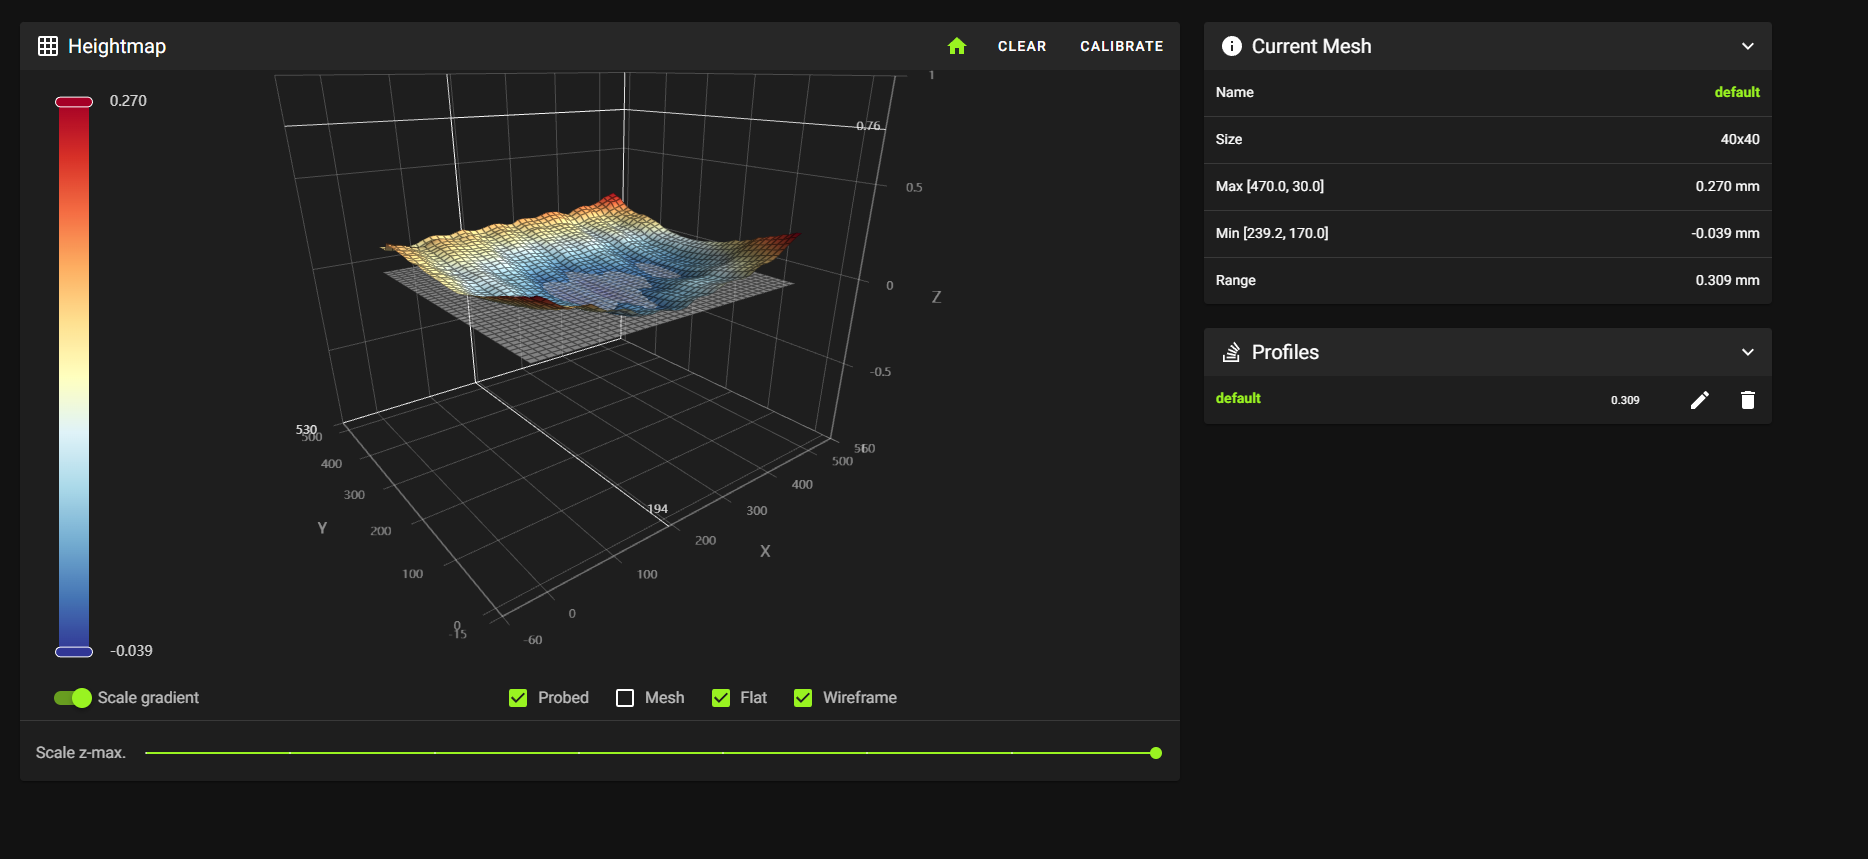This screenshot has width=1868, height=859.
Task: Click the pencil edit icon for default profile
Action: [x=1699, y=400]
